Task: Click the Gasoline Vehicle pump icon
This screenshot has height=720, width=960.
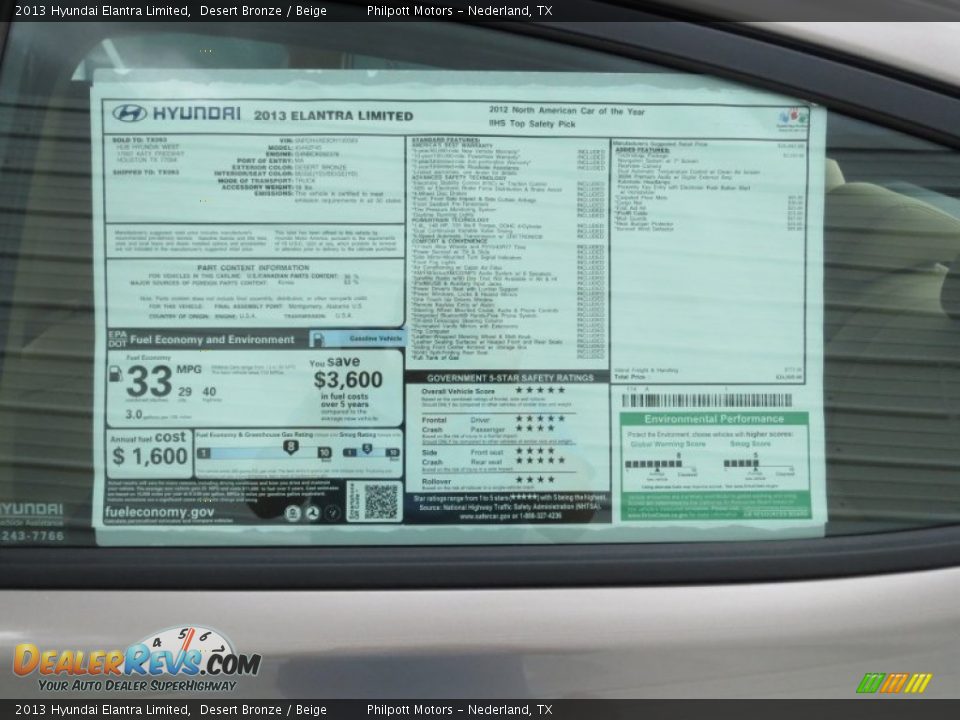Action: click(x=320, y=339)
